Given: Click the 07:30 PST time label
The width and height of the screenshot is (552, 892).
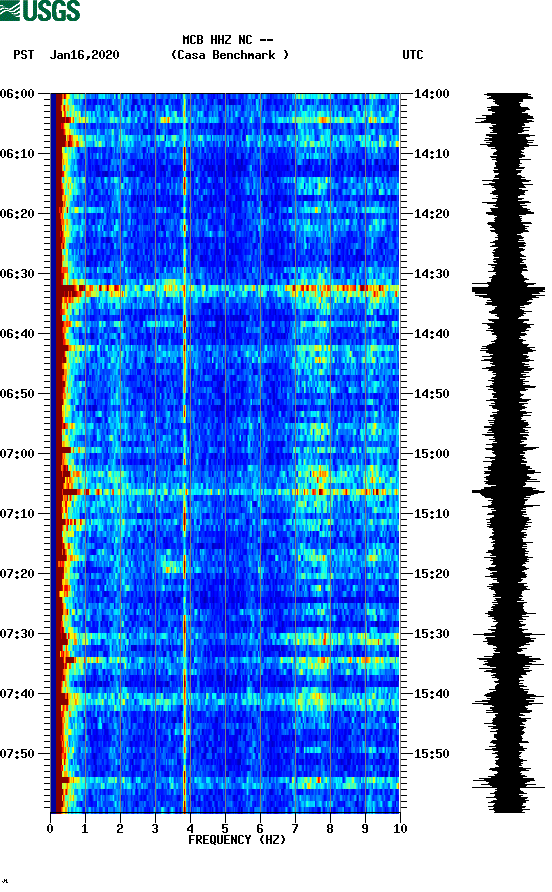Looking at the screenshot, I should [x=17, y=634].
